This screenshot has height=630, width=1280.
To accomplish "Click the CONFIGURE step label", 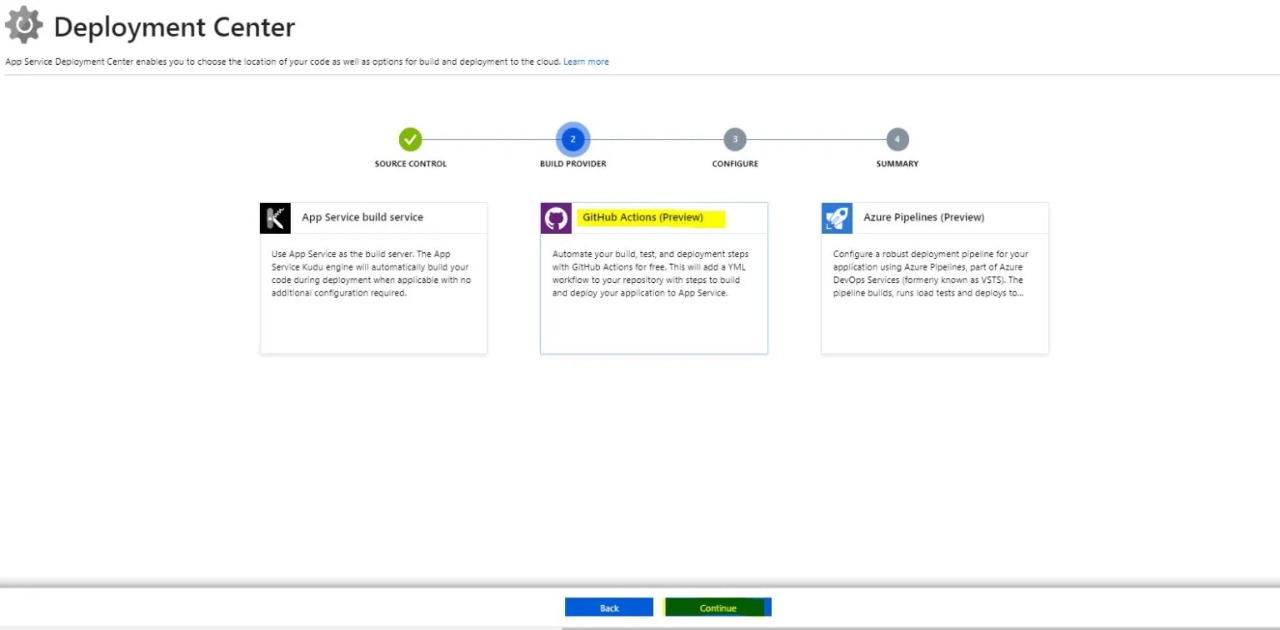I will (x=735, y=164).
